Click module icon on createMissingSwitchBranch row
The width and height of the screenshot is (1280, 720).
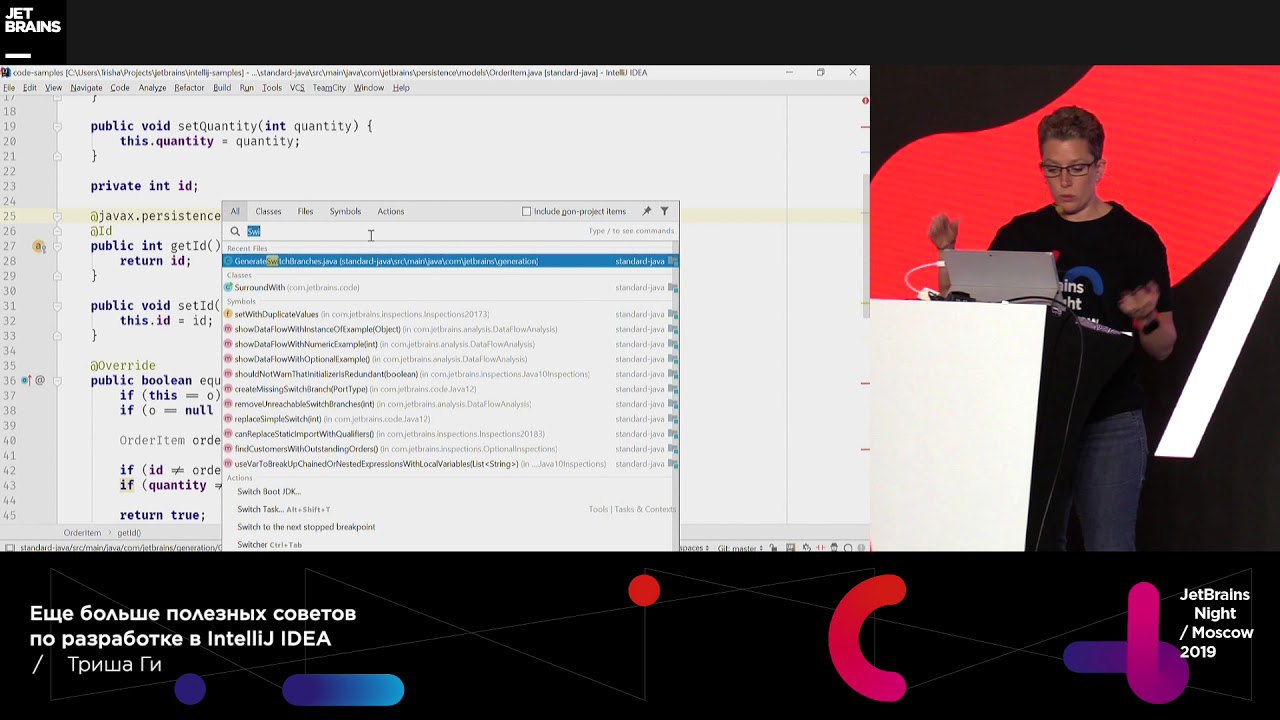tap(673, 389)
